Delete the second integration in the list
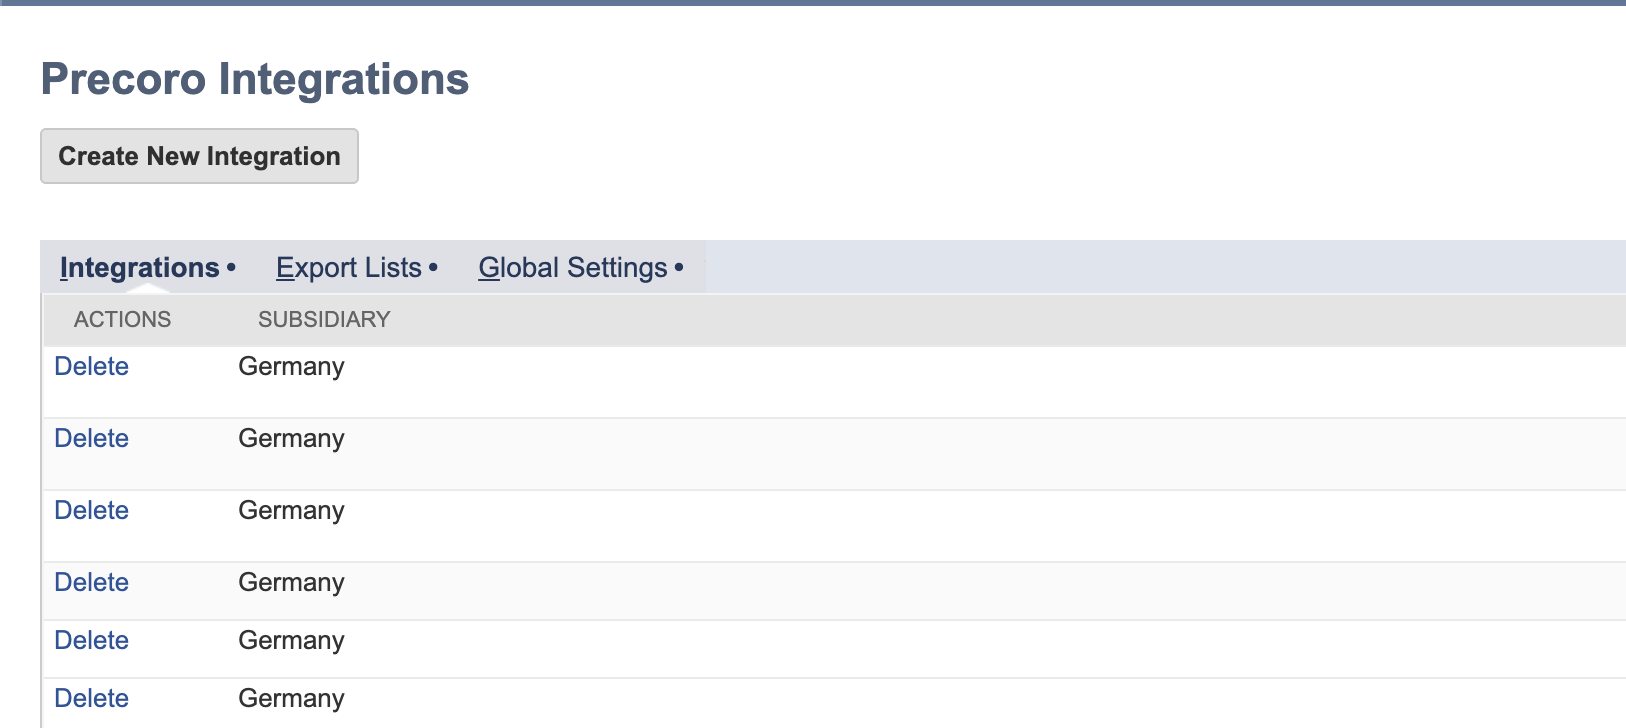Image resolution: width=1626 pixels, height=728 pixels. 91,439
